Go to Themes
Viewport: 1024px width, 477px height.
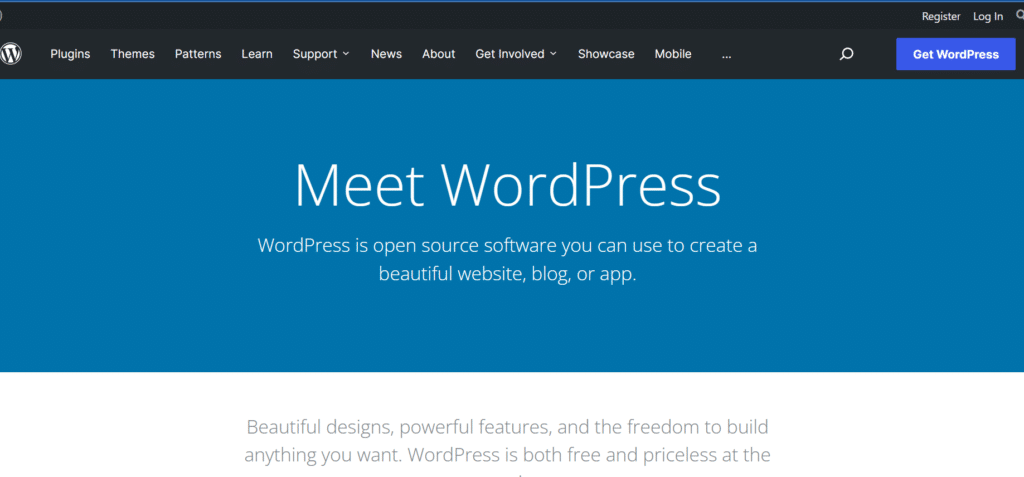[133, 54]
